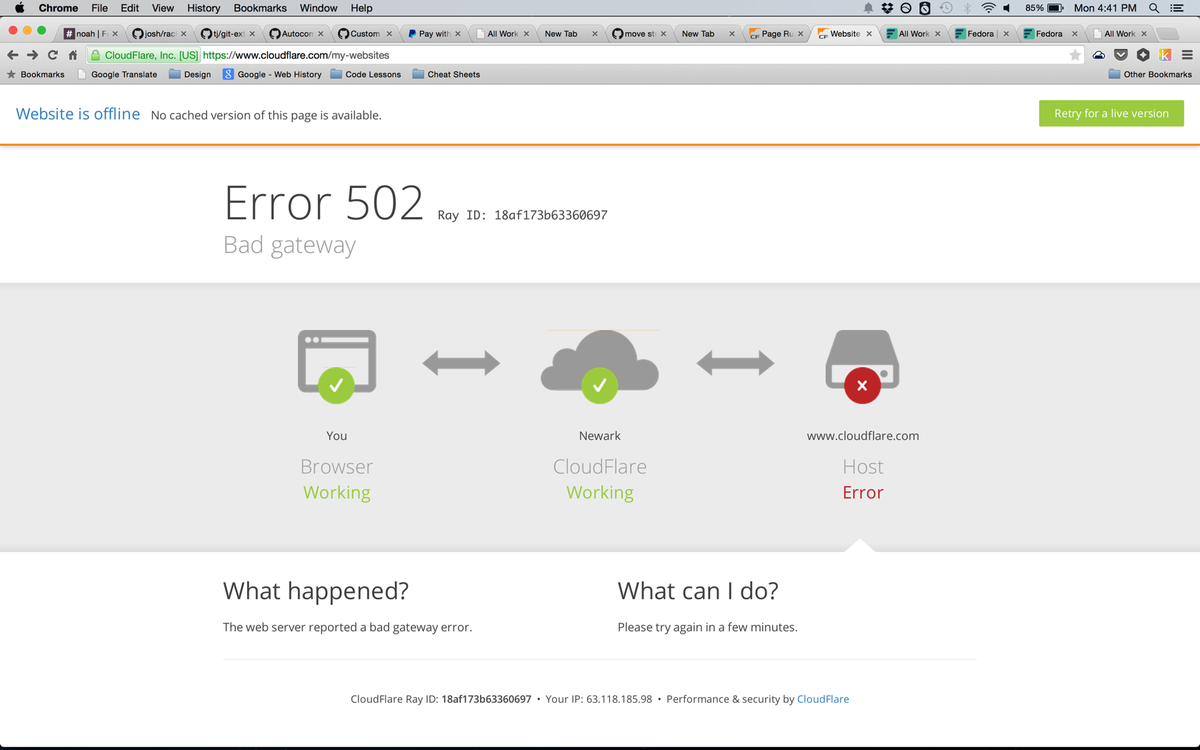Click the browser Back arrow

(11, 55)
